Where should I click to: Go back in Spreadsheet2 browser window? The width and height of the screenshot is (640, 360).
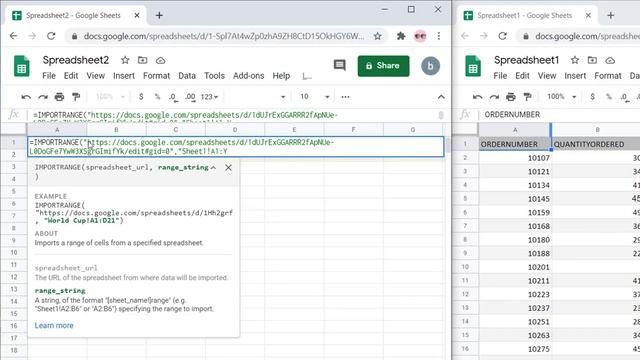click(13, 36)
